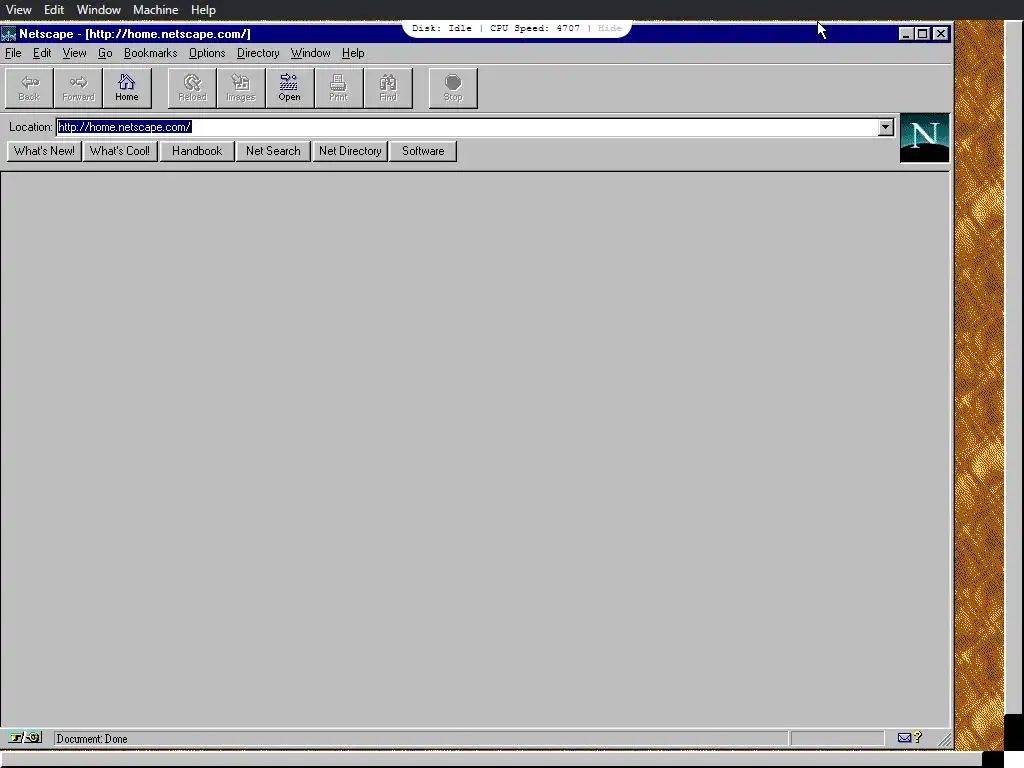Click the Back toolbar button
Viewport: 1024px width, 768px height.
[29, 88]
